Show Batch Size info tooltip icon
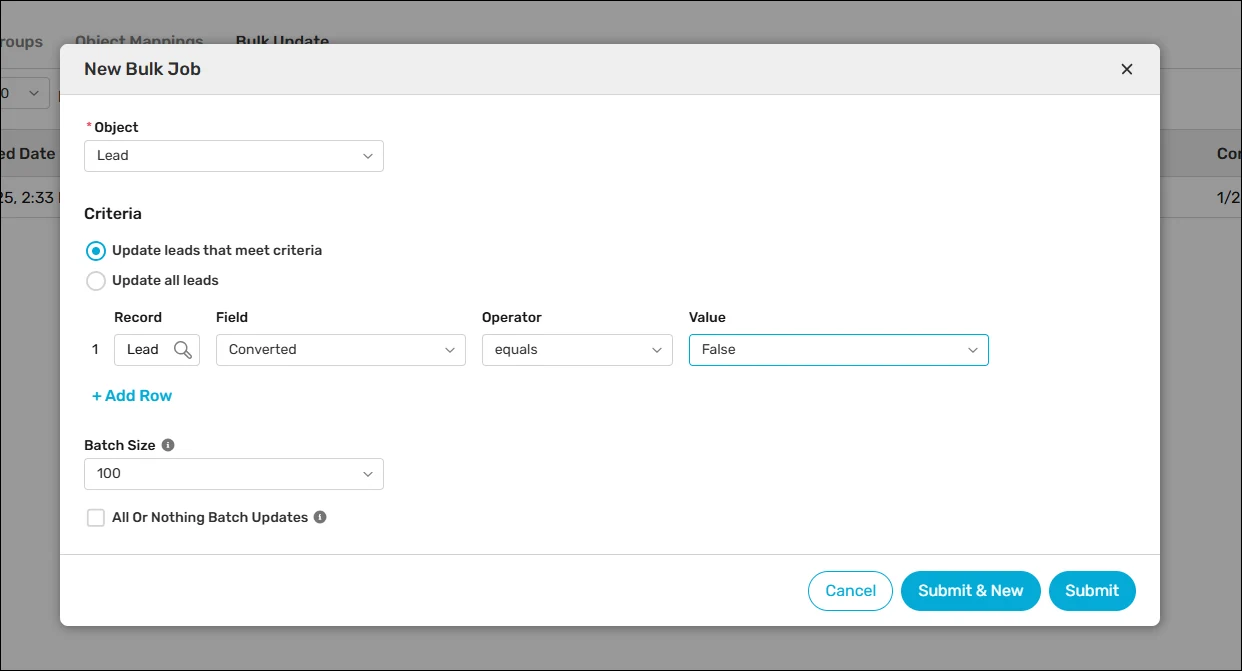The height and width of the screenshot is (671, 1242). click(168, 445)
